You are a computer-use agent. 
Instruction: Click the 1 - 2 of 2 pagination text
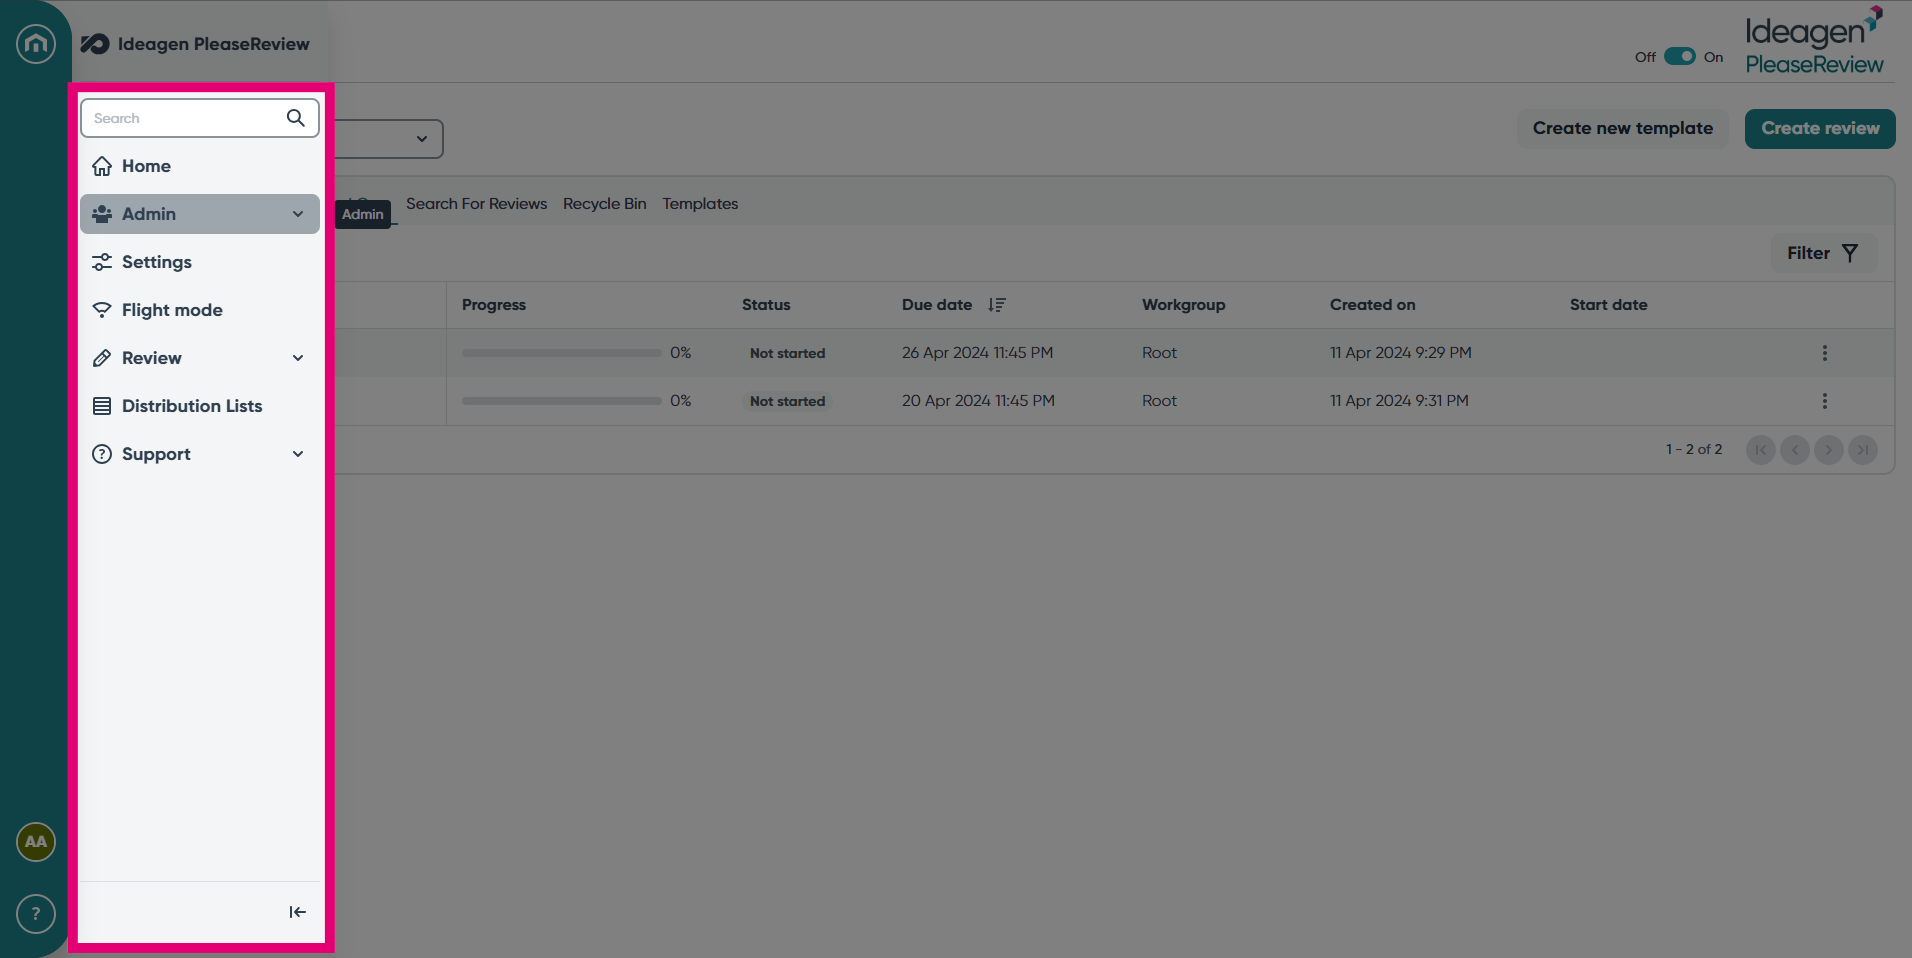(1694, 450)
